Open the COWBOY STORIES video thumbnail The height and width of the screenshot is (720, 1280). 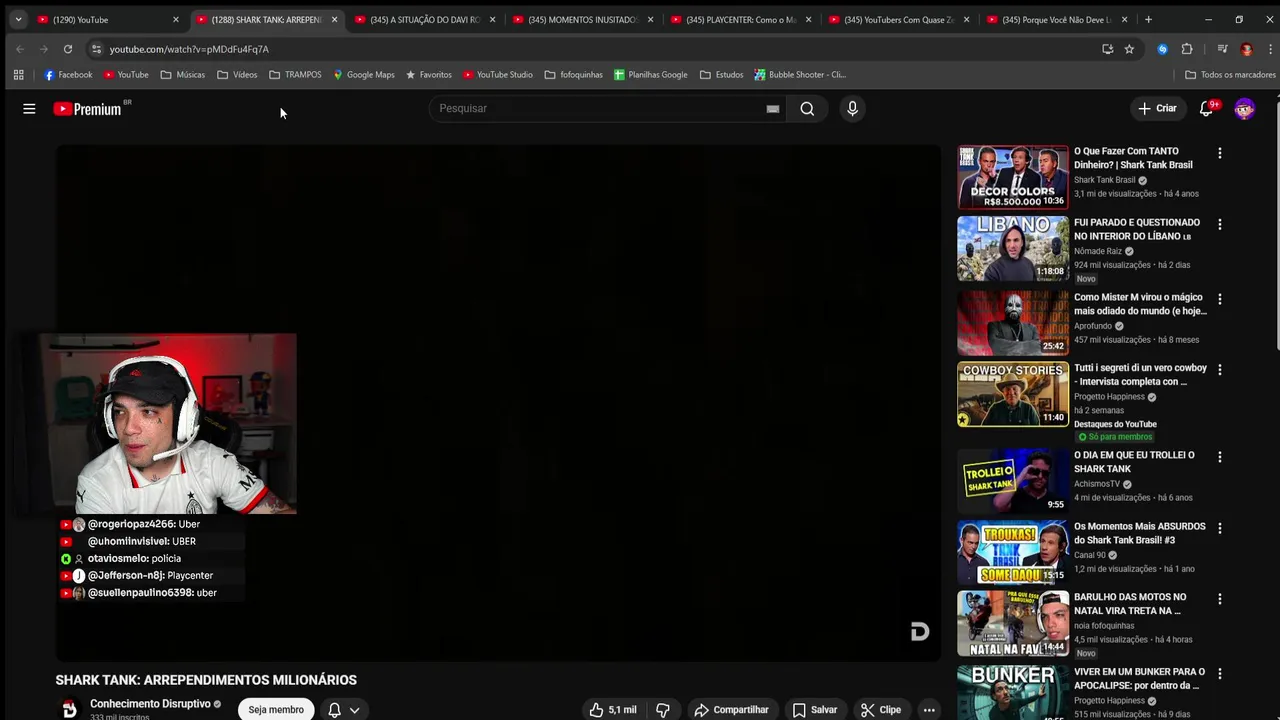point(1012,394)
